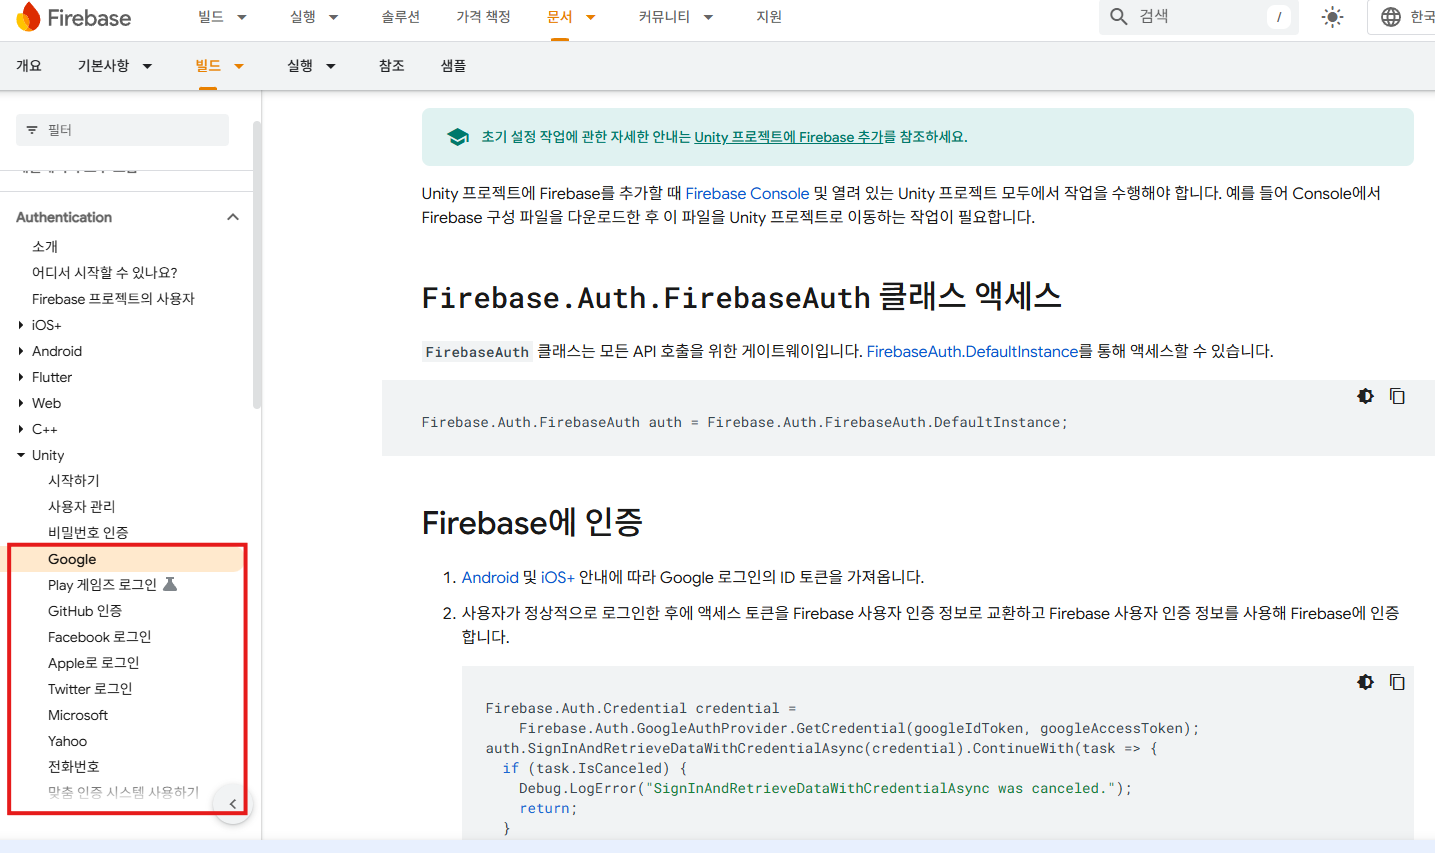
Task: Expand the iOS+ tree item
Action: point(21,325)
